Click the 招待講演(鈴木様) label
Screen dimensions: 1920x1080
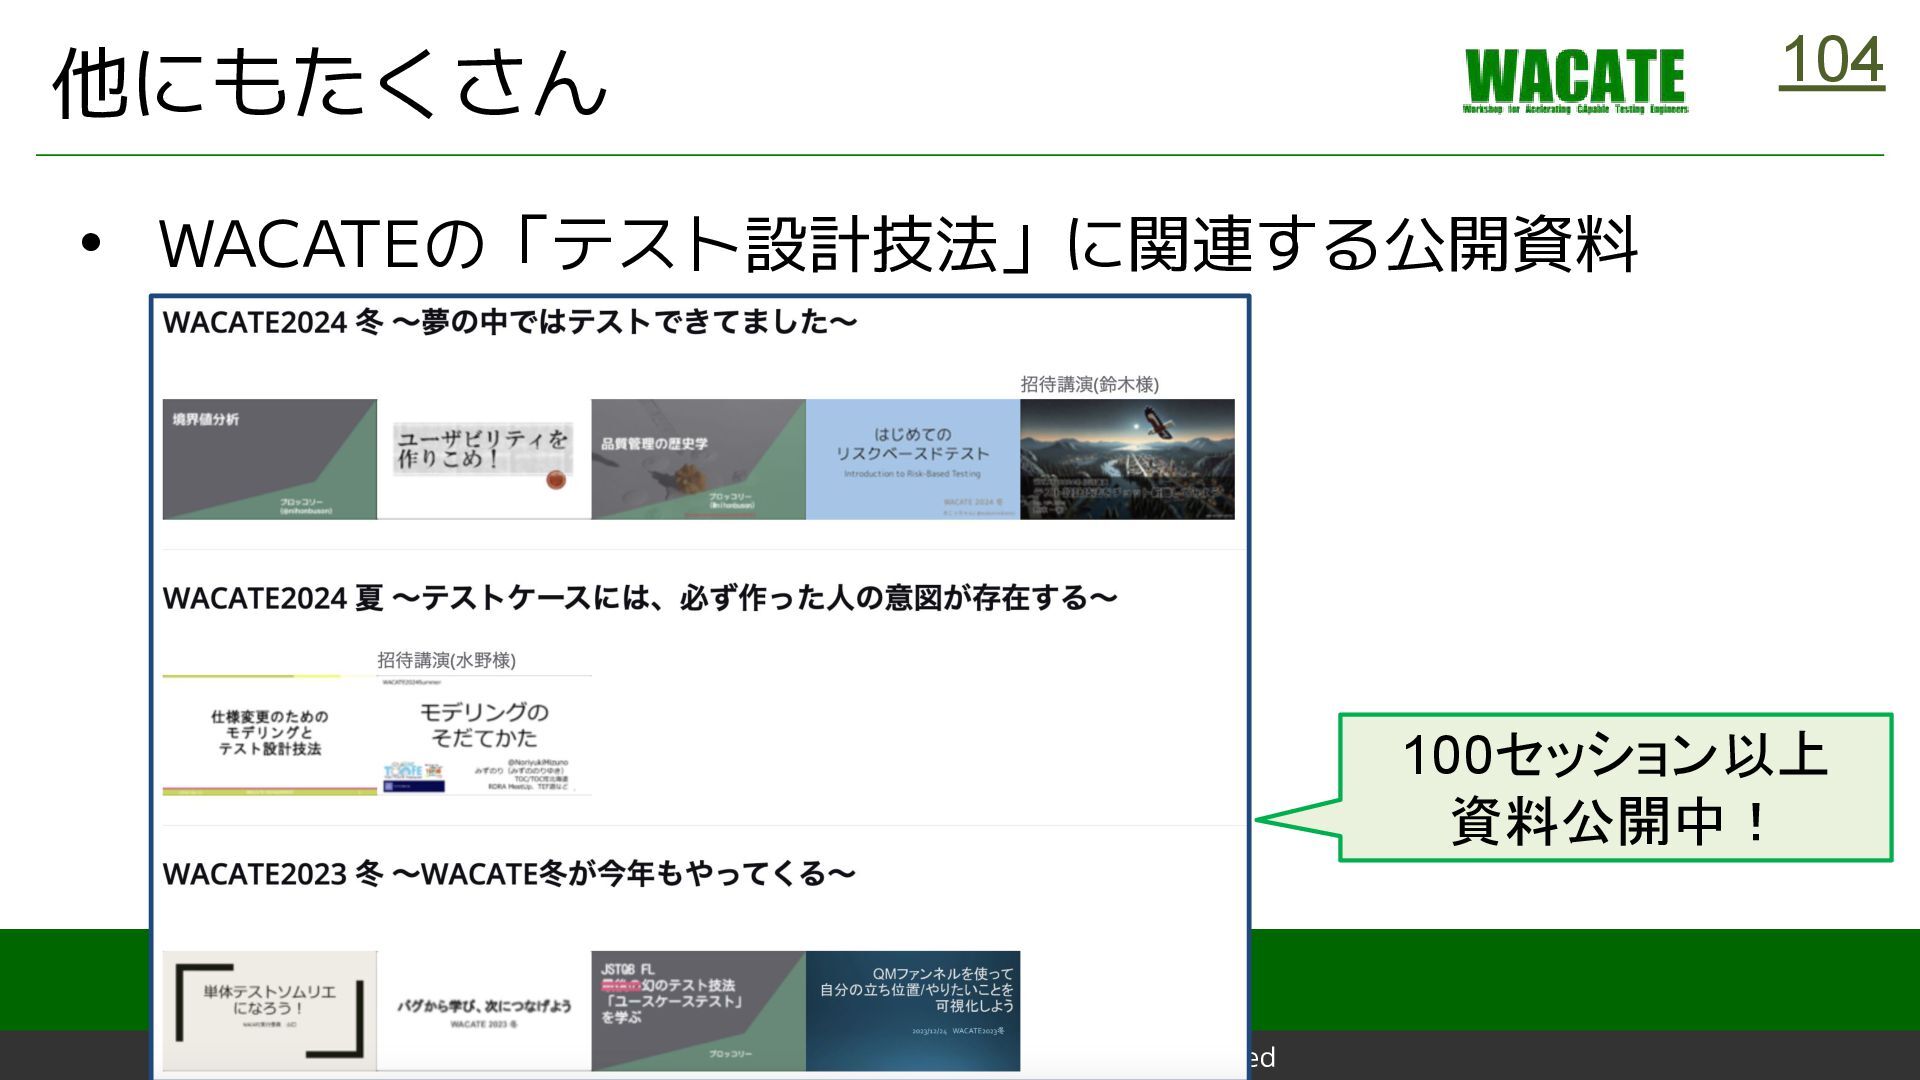pyautogui.click(x=1089, y=384)
